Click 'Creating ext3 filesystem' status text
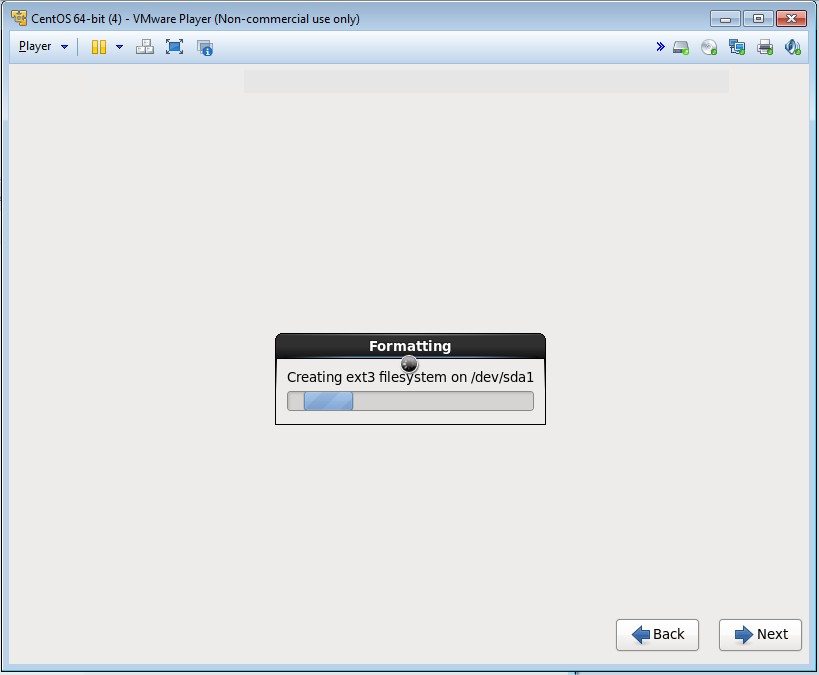The height and width of the screenshot is (675, 819). click(410, 377)
